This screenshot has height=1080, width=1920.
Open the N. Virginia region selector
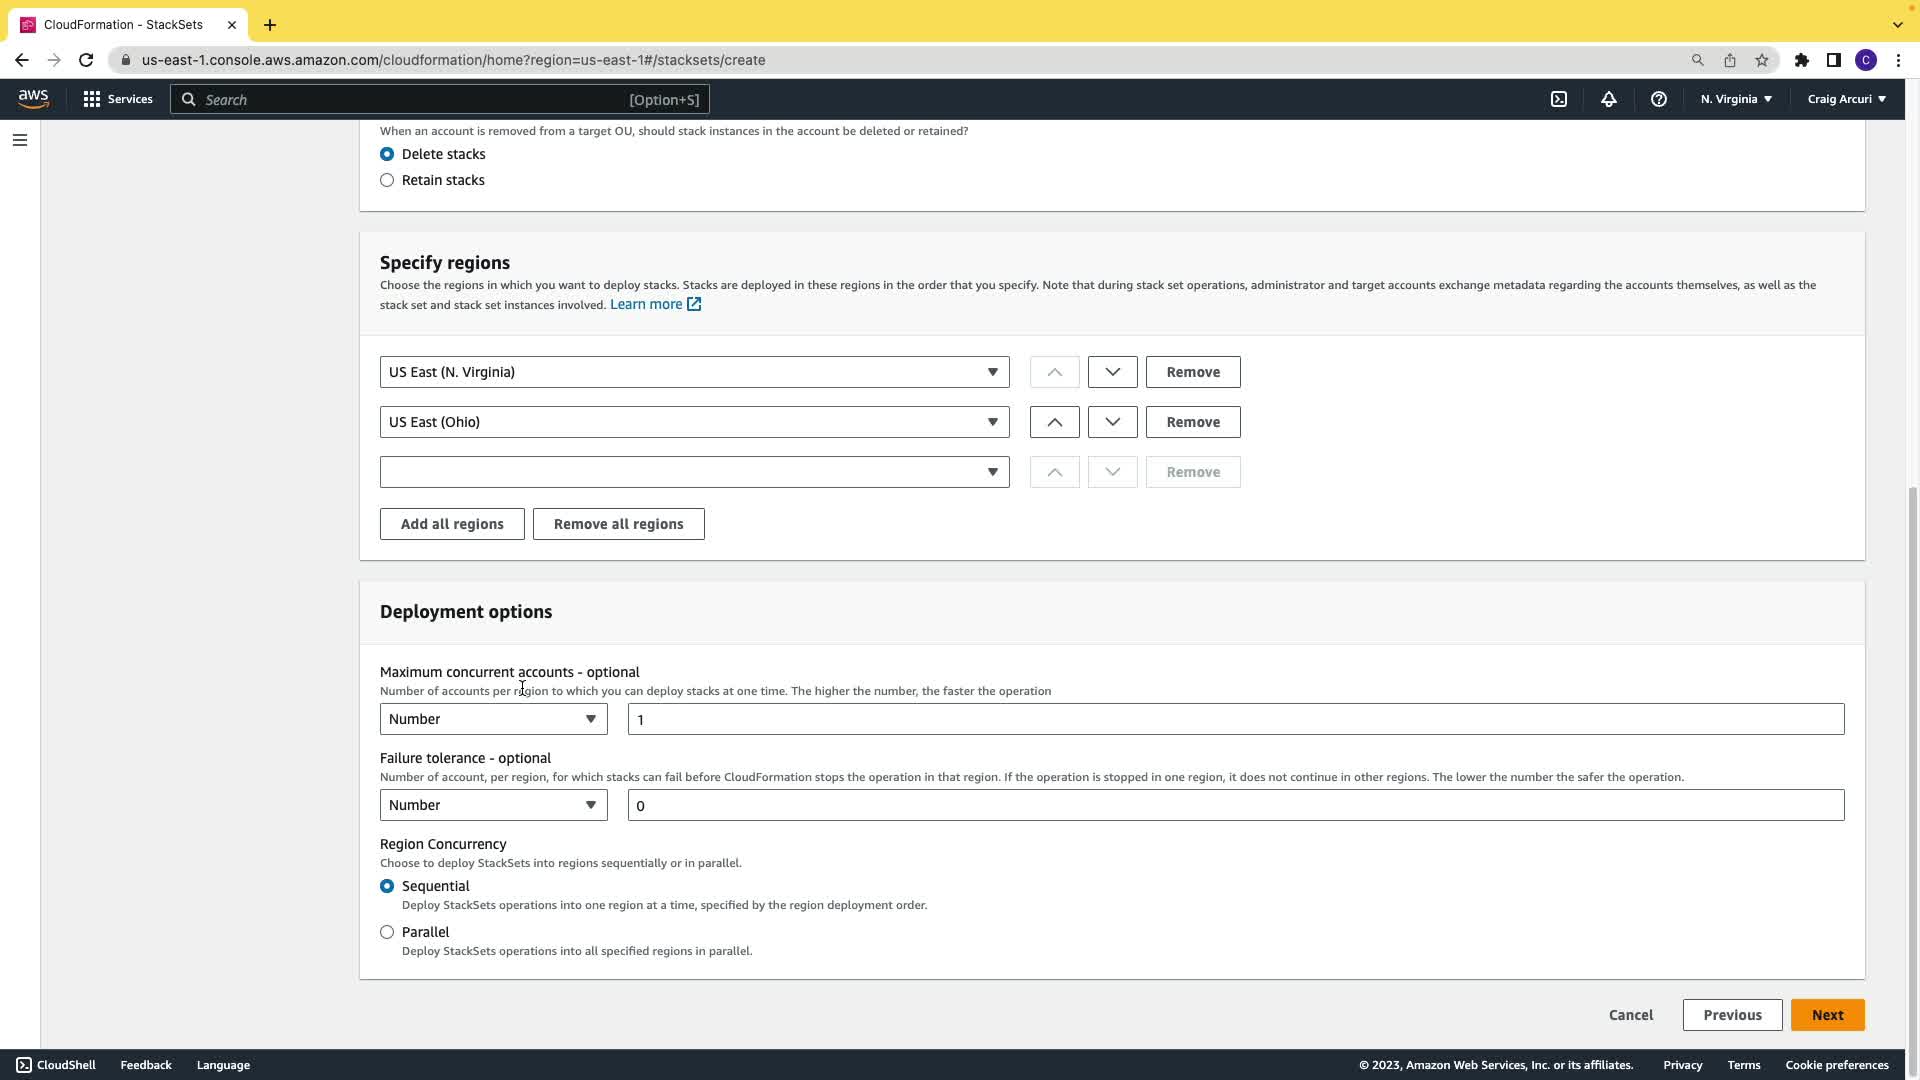tap(1736, 99)
